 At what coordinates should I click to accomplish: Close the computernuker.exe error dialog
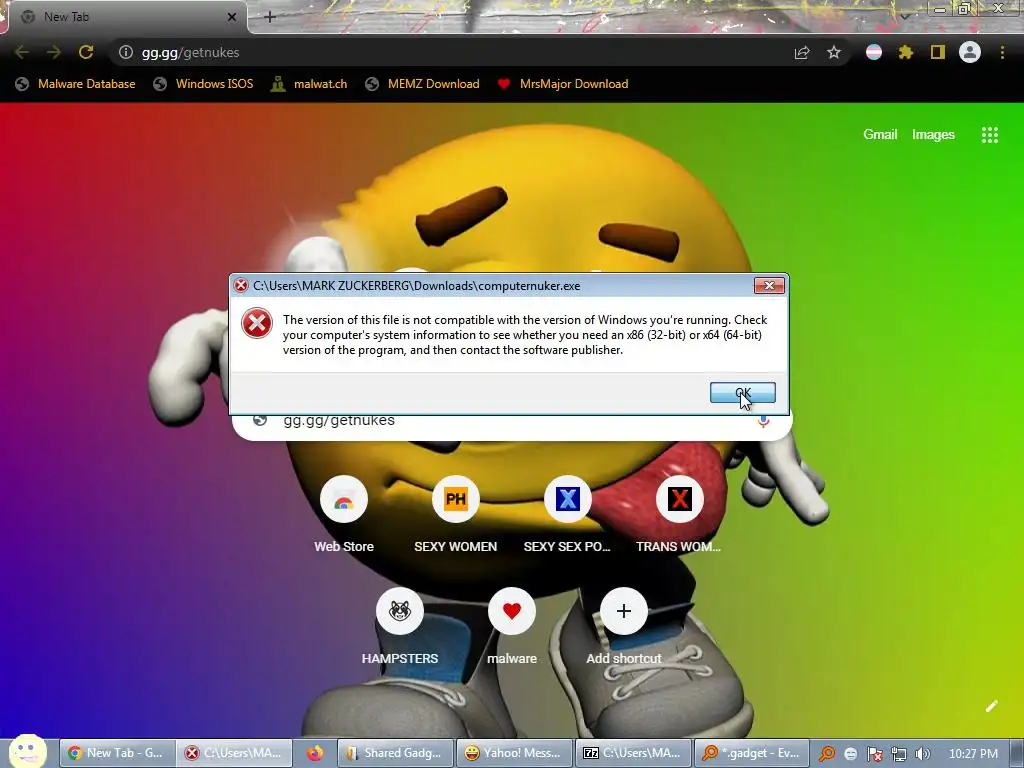769,285
